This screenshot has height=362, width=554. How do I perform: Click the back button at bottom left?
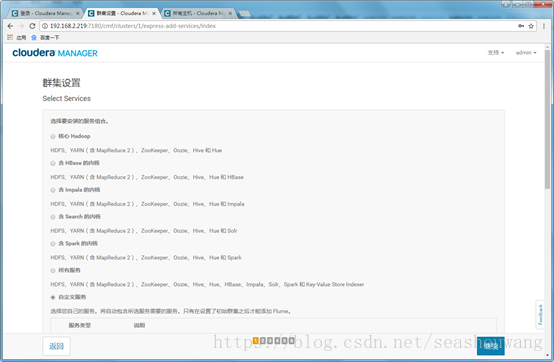(56, 346)
